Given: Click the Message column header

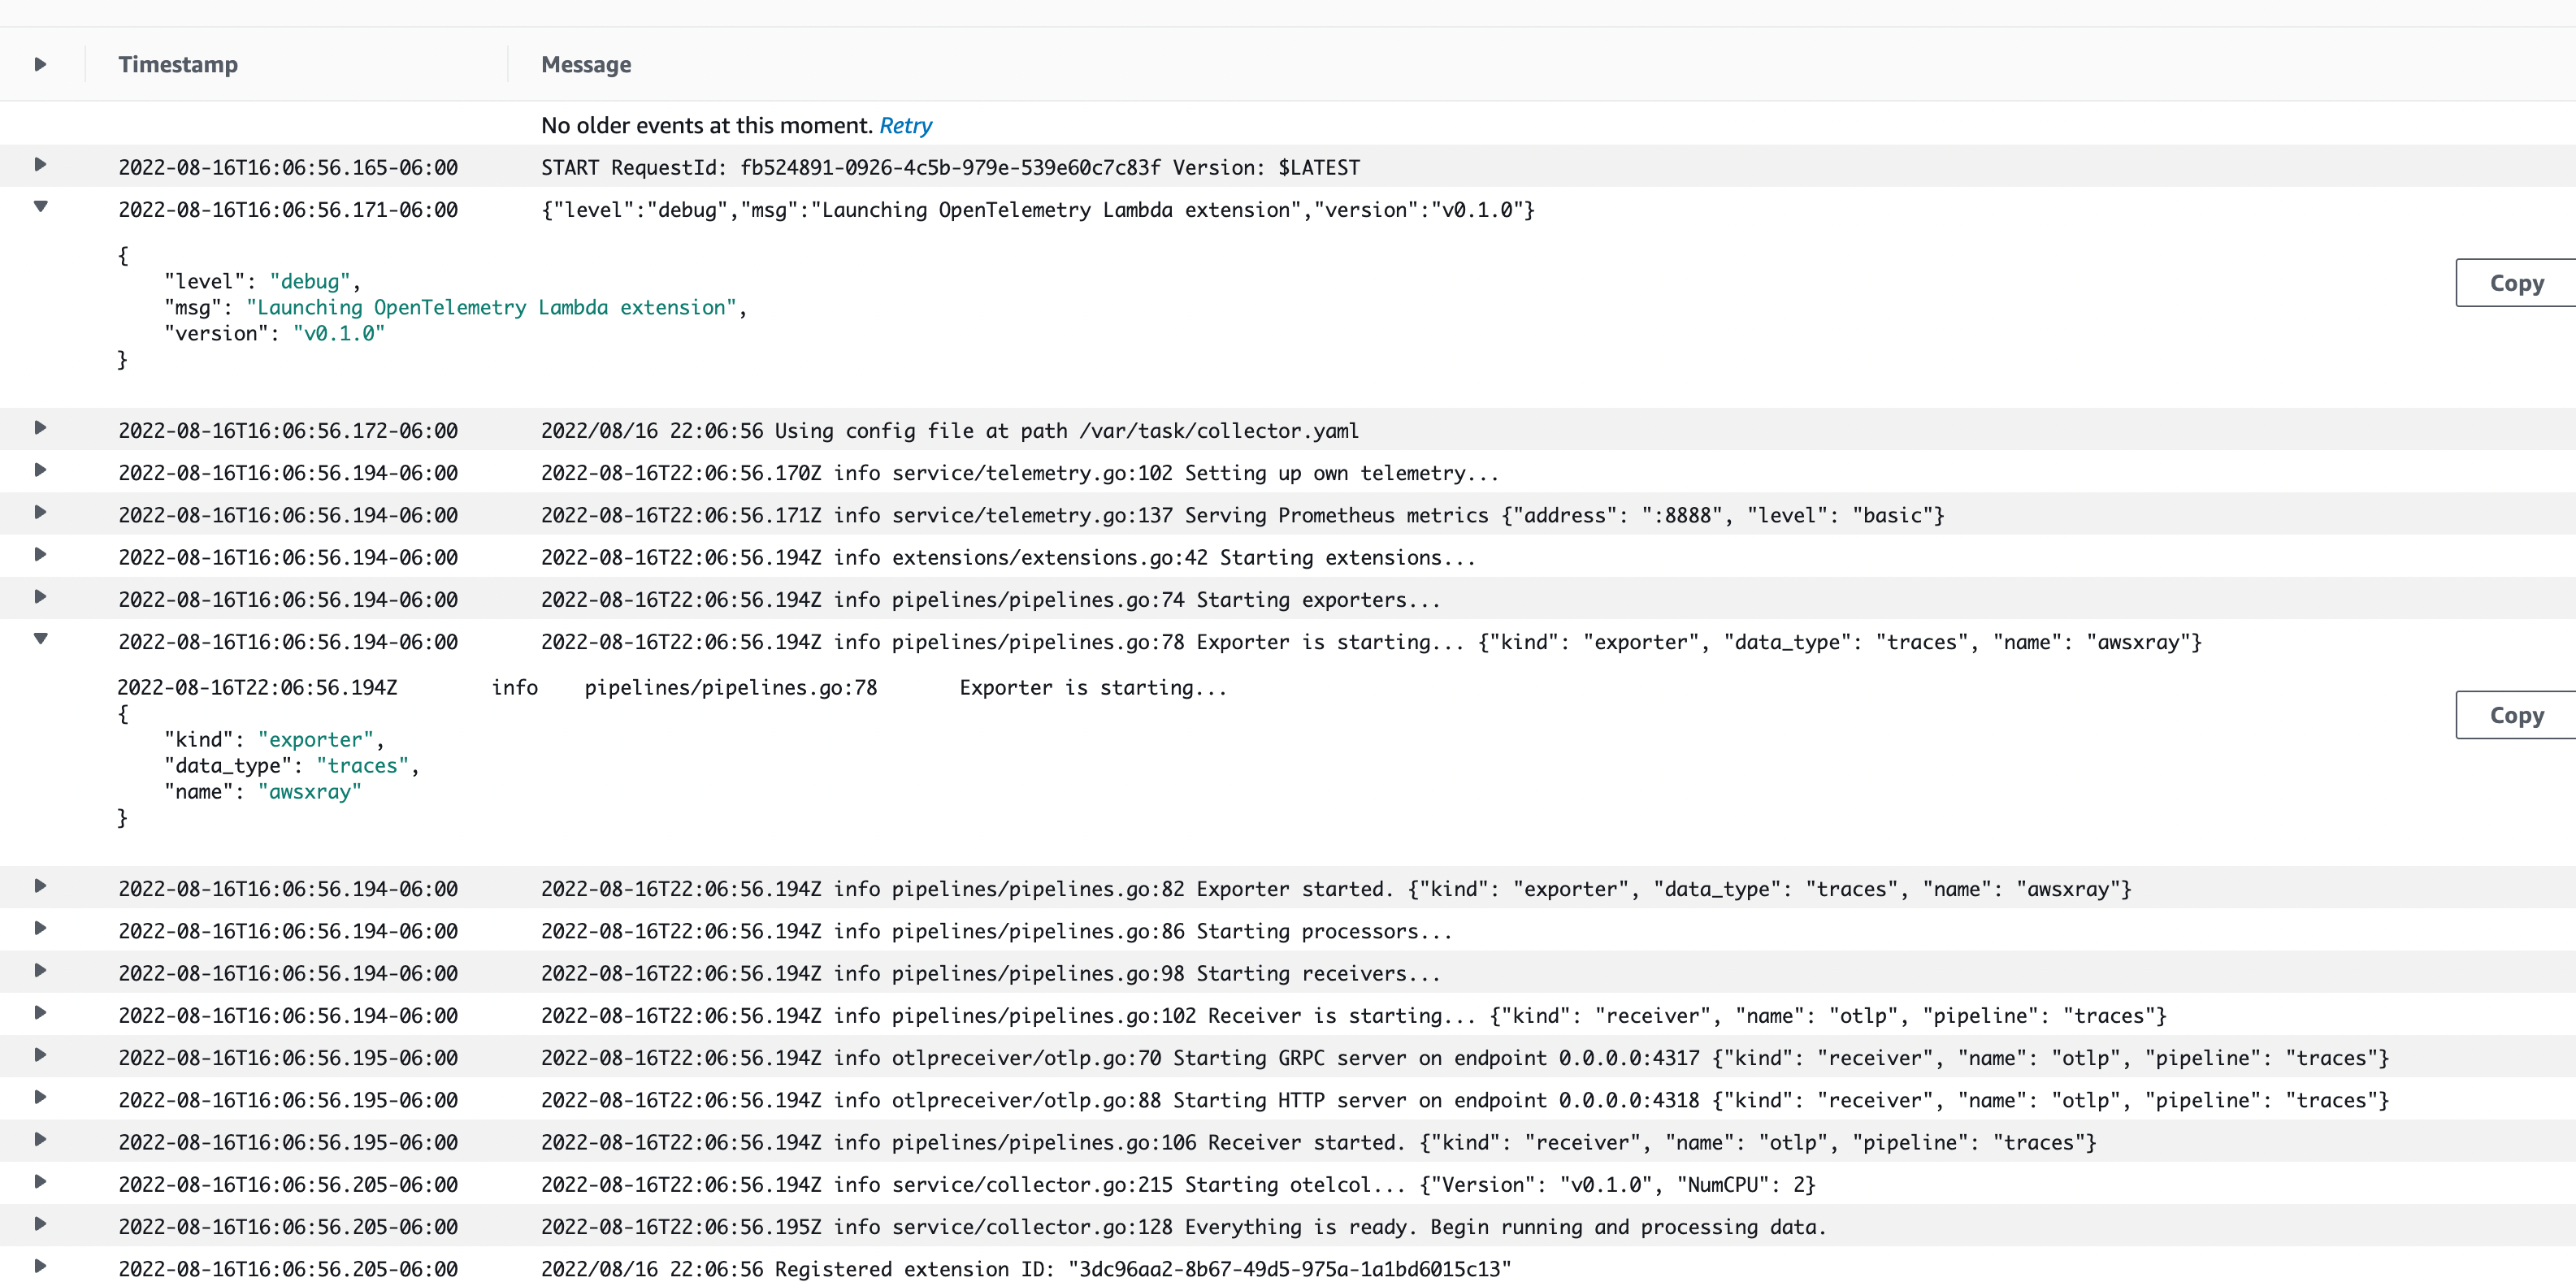Looking at the screenshot, I should pos(586,65).
